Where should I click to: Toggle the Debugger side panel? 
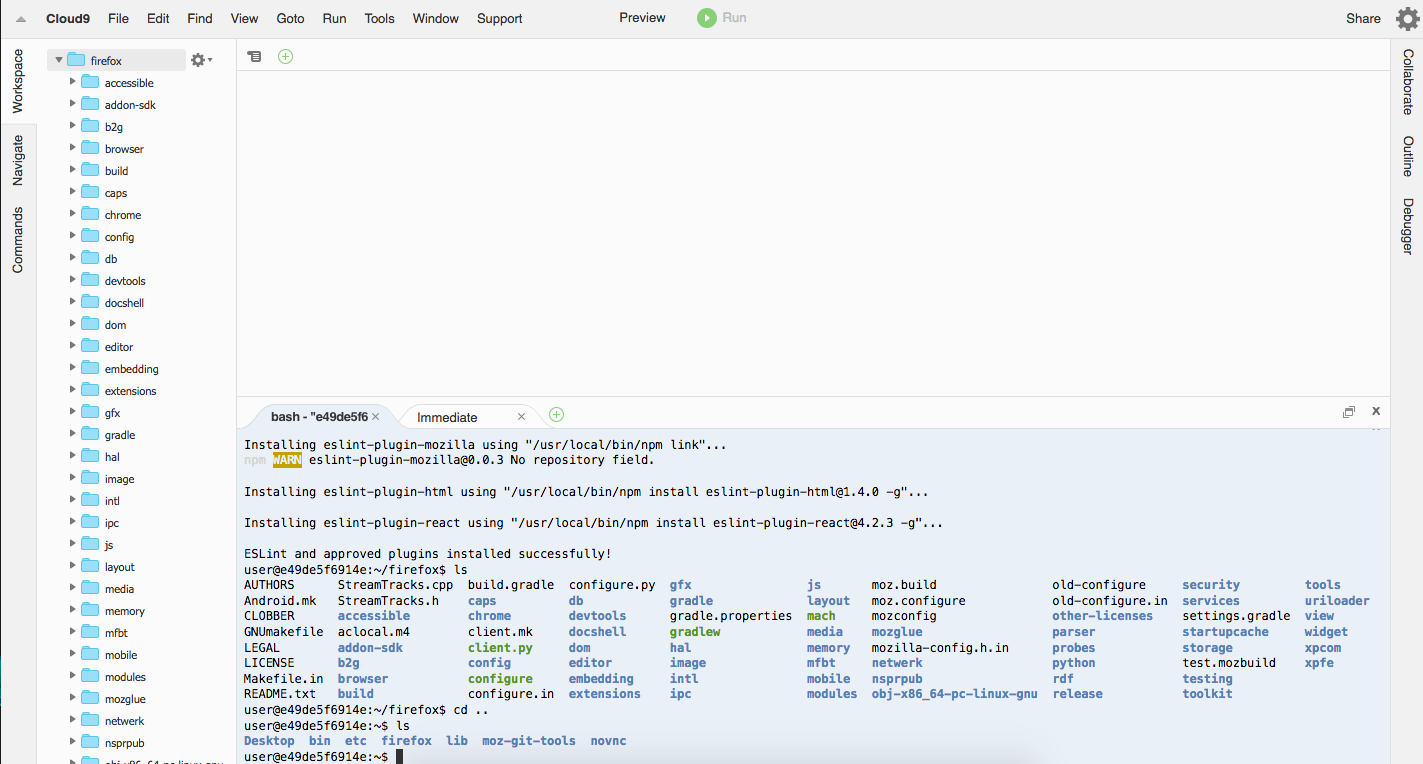[x=1407, y=225]
